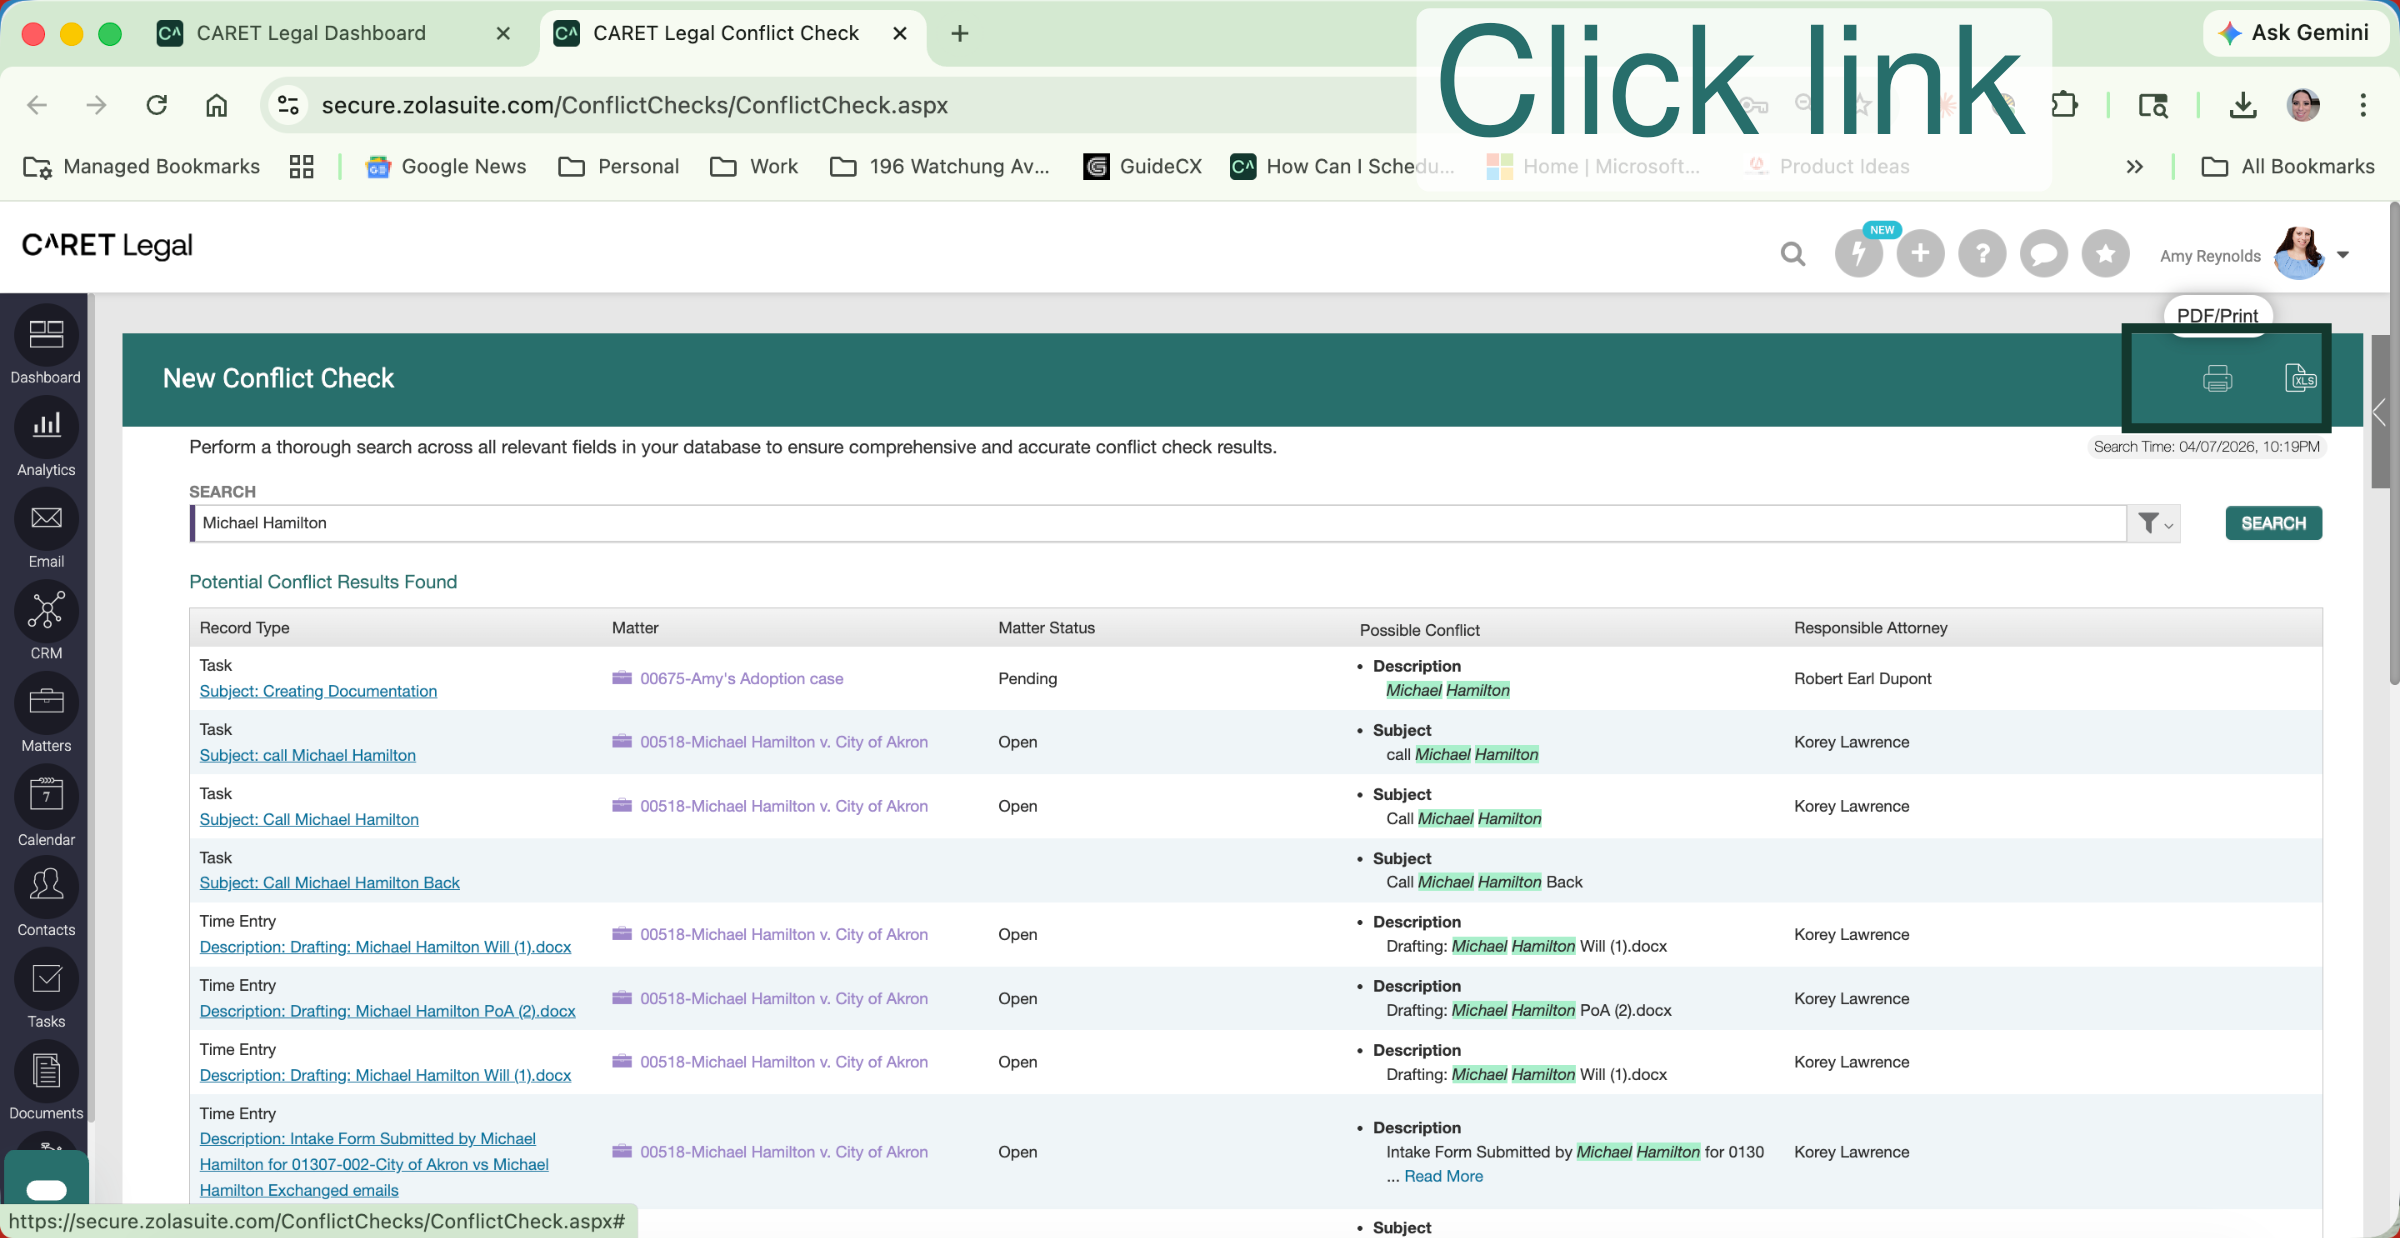Viewport: 2400px width, 1238px height.
Task: Open the All Bookmarks folder
Action: 2288,166
